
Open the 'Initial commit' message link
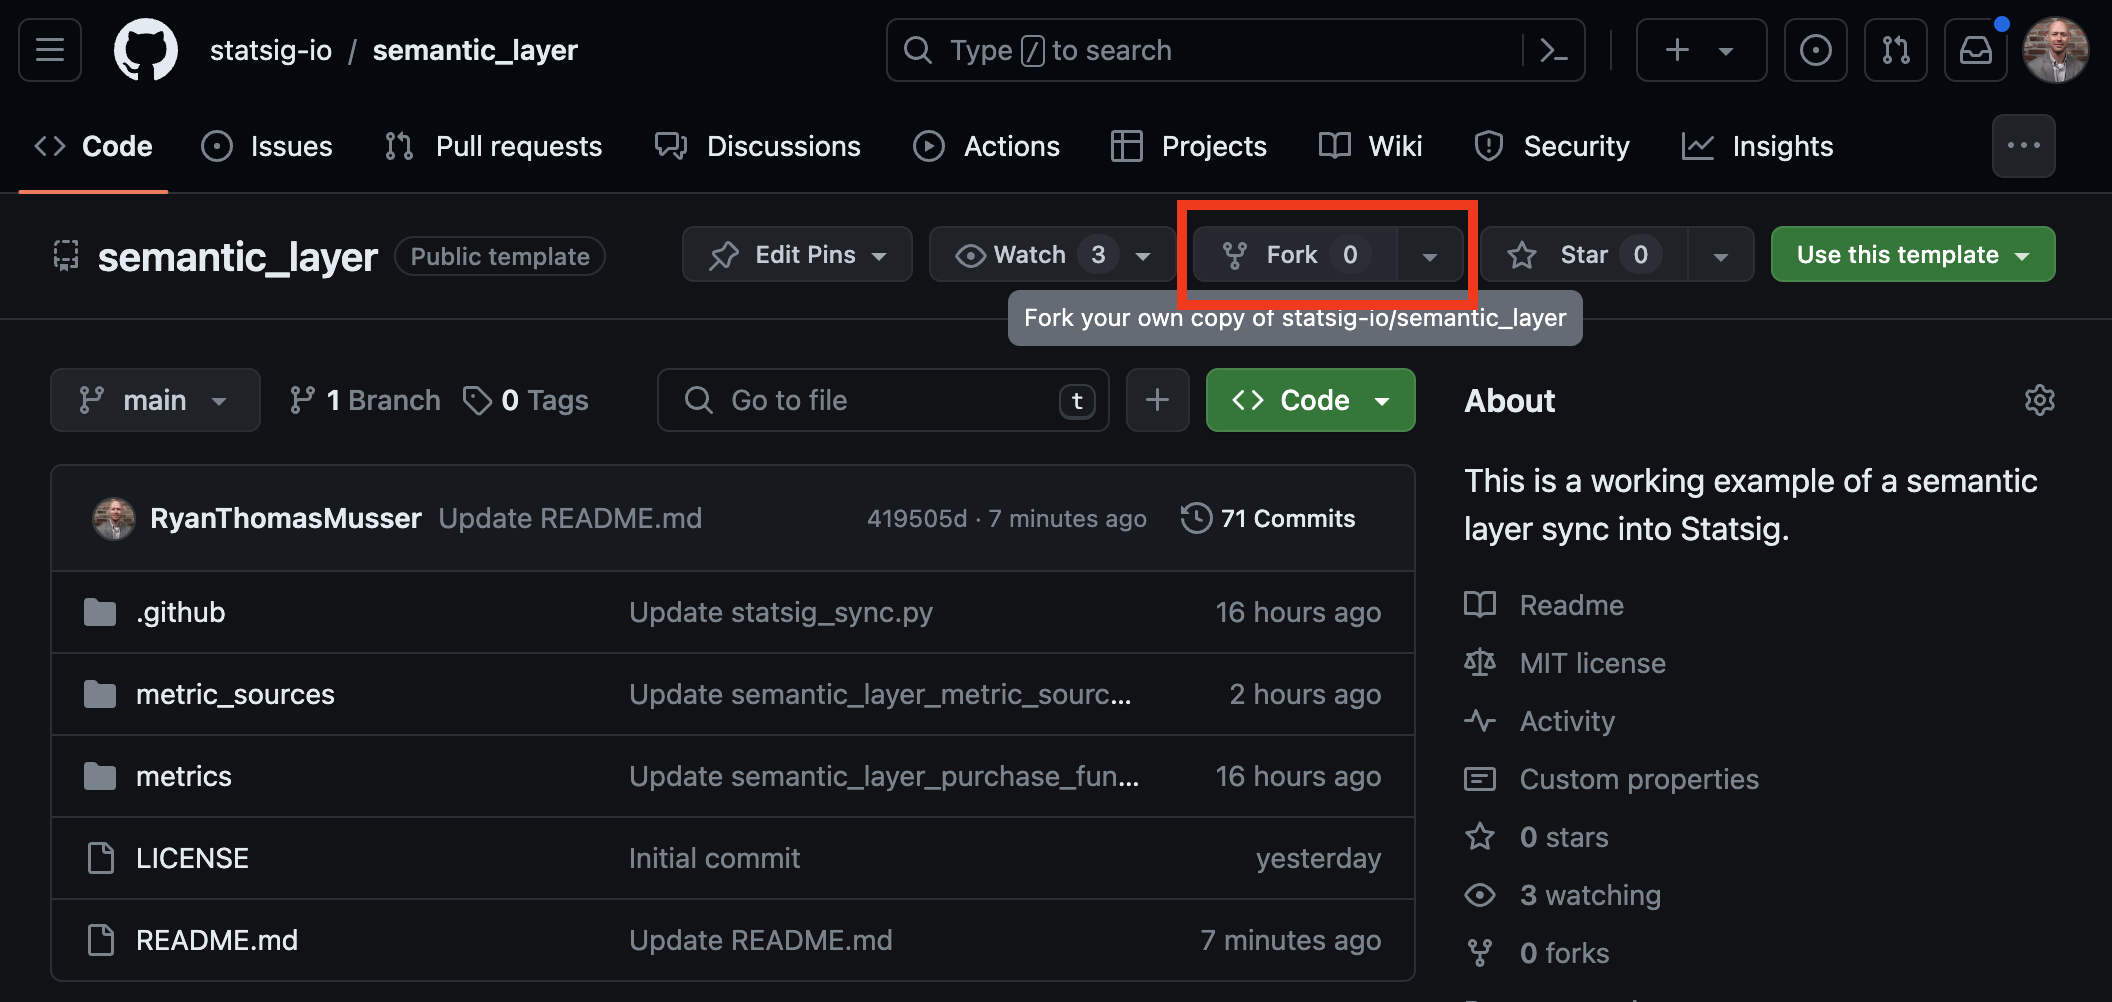pos(714,858)
